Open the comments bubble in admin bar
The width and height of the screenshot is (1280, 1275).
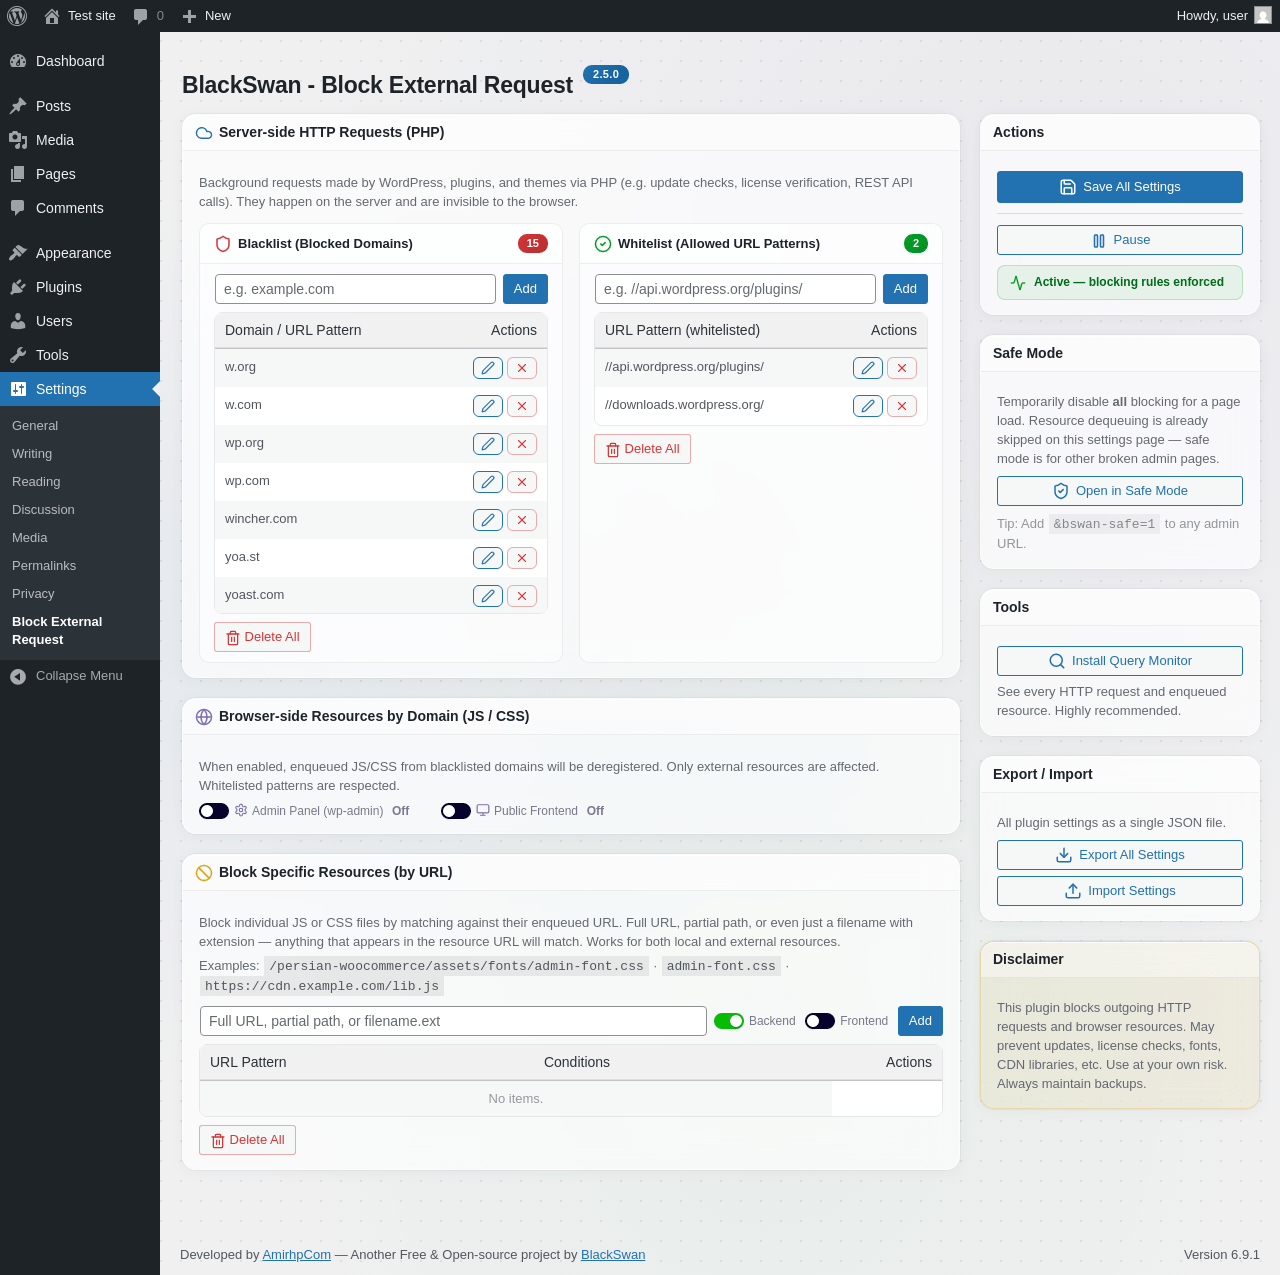(148, 16)
